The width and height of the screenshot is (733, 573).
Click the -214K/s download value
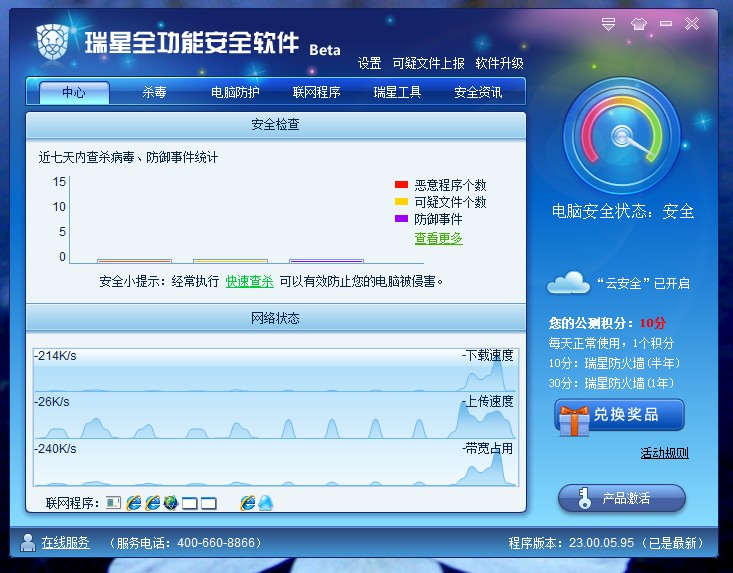click(55, 356)
